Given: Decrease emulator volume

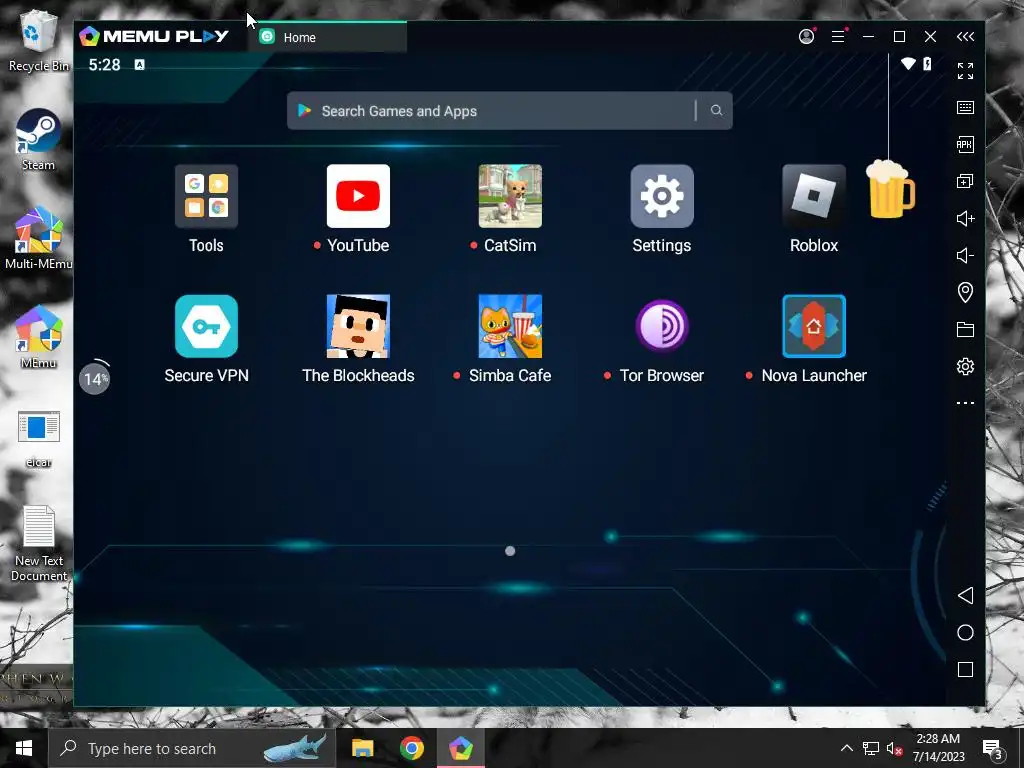Looking at the screenshot, I should 965,255.
